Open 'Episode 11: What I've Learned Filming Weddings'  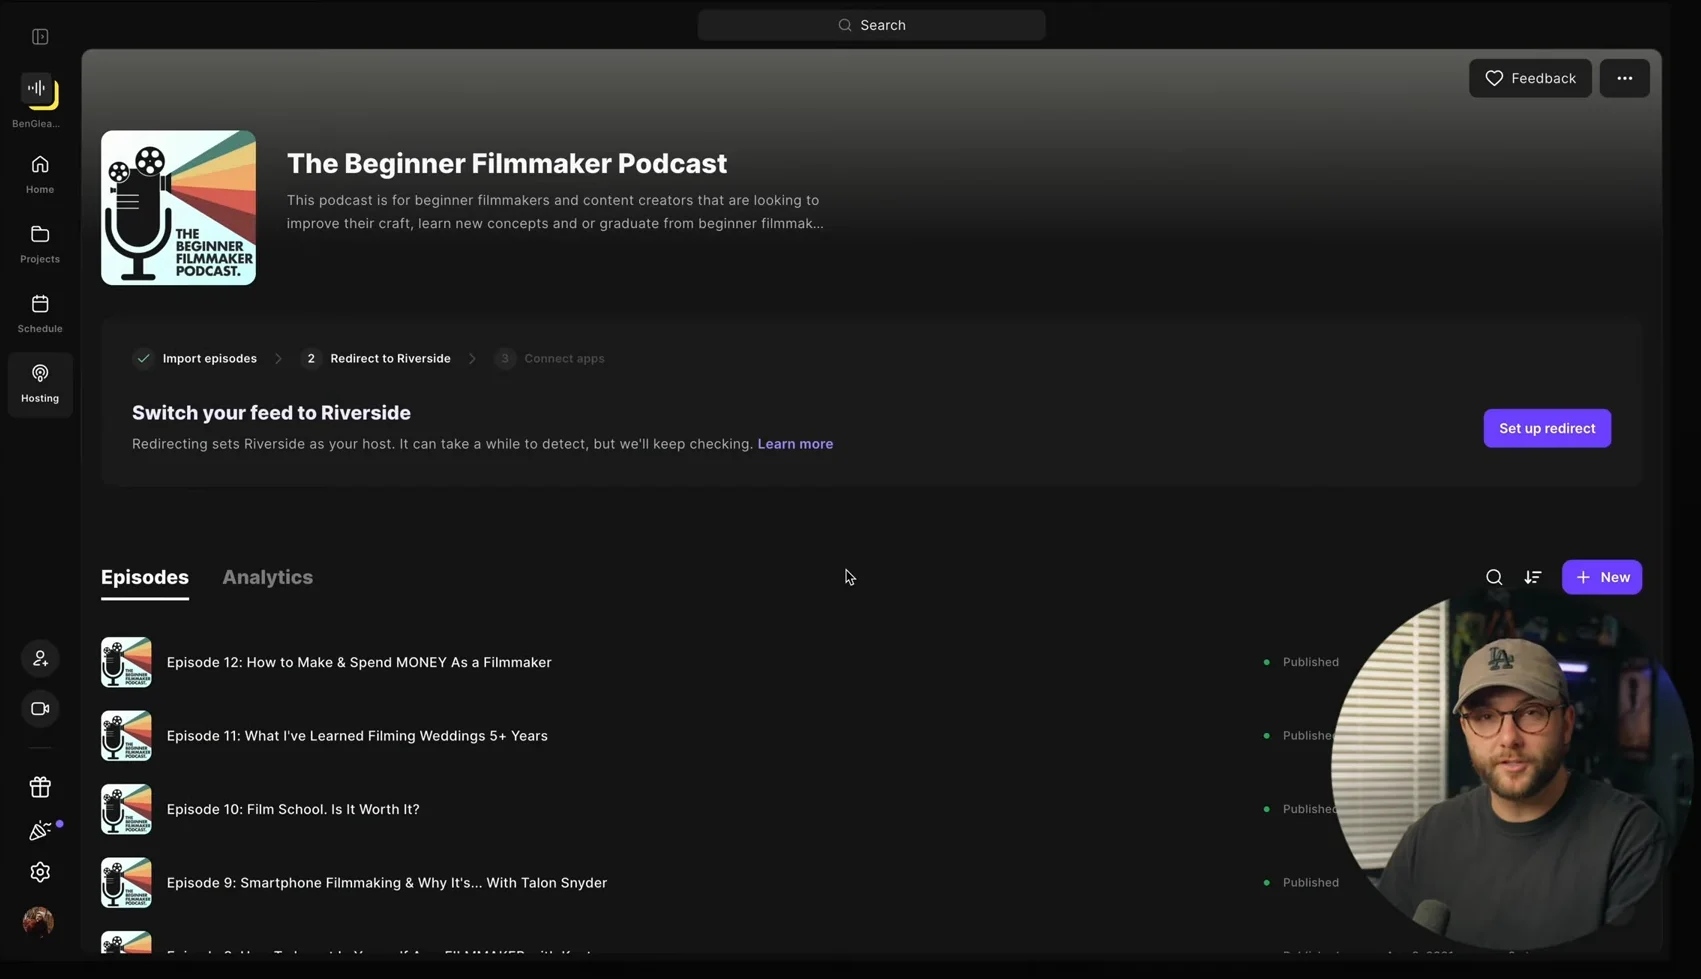coord(357,736)
